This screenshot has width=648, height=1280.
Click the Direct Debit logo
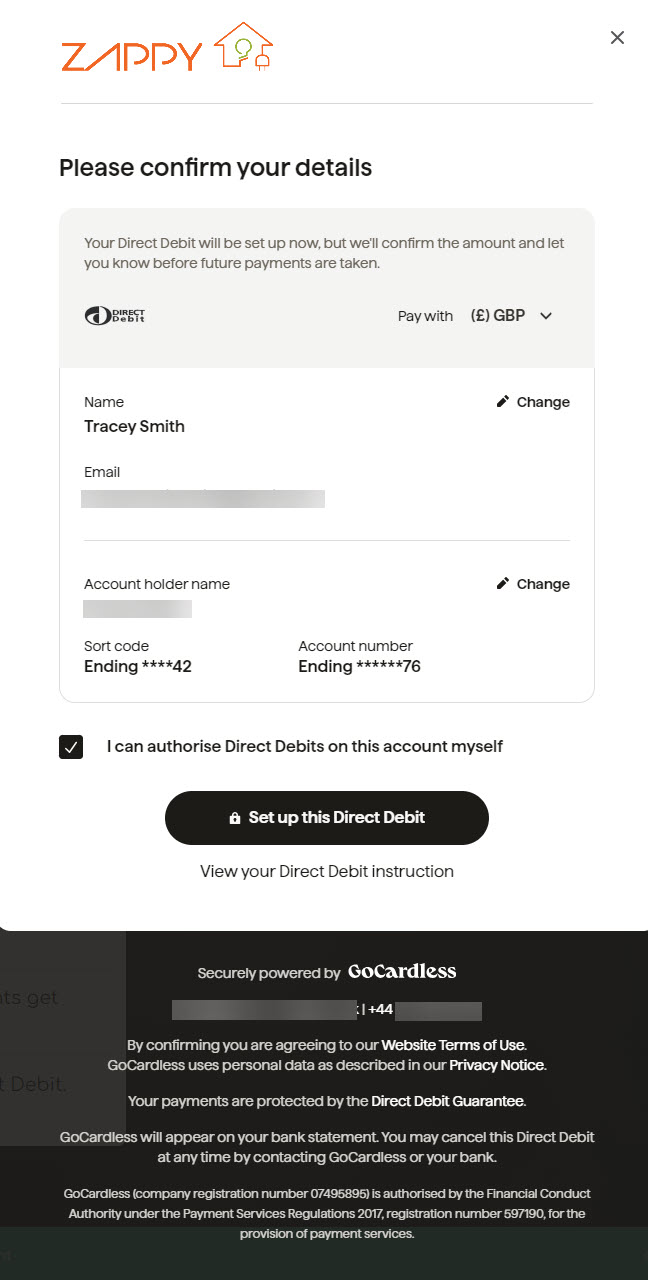pos(115,316)
